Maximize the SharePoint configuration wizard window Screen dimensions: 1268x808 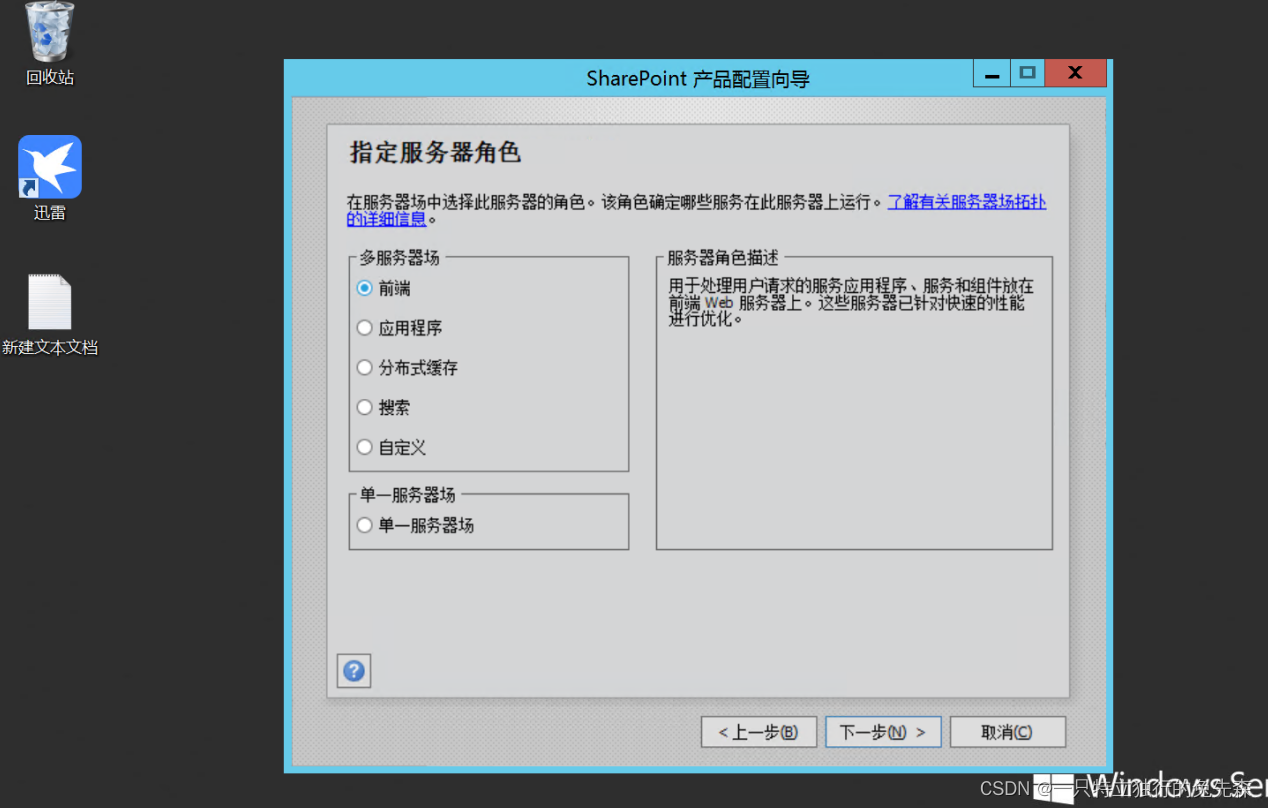[x=1027, y=74]
